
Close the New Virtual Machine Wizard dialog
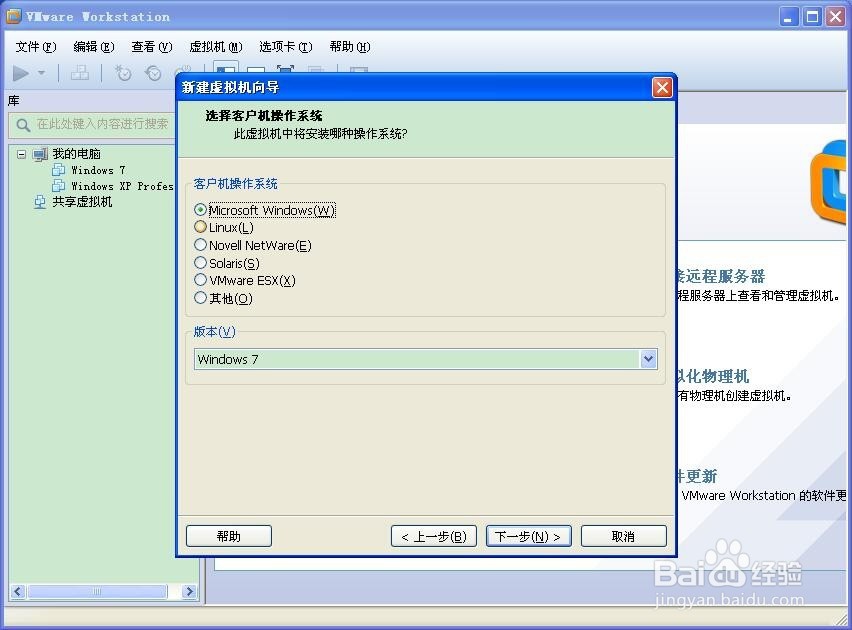click(x=662, y=88)
